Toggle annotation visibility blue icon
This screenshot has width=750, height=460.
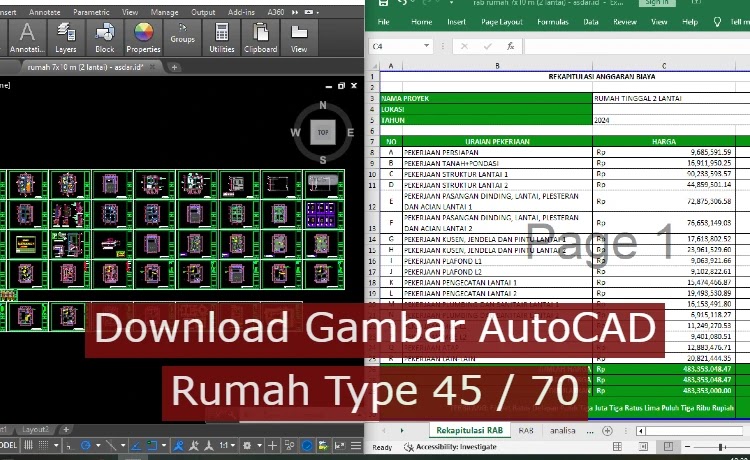pos(178,446)
